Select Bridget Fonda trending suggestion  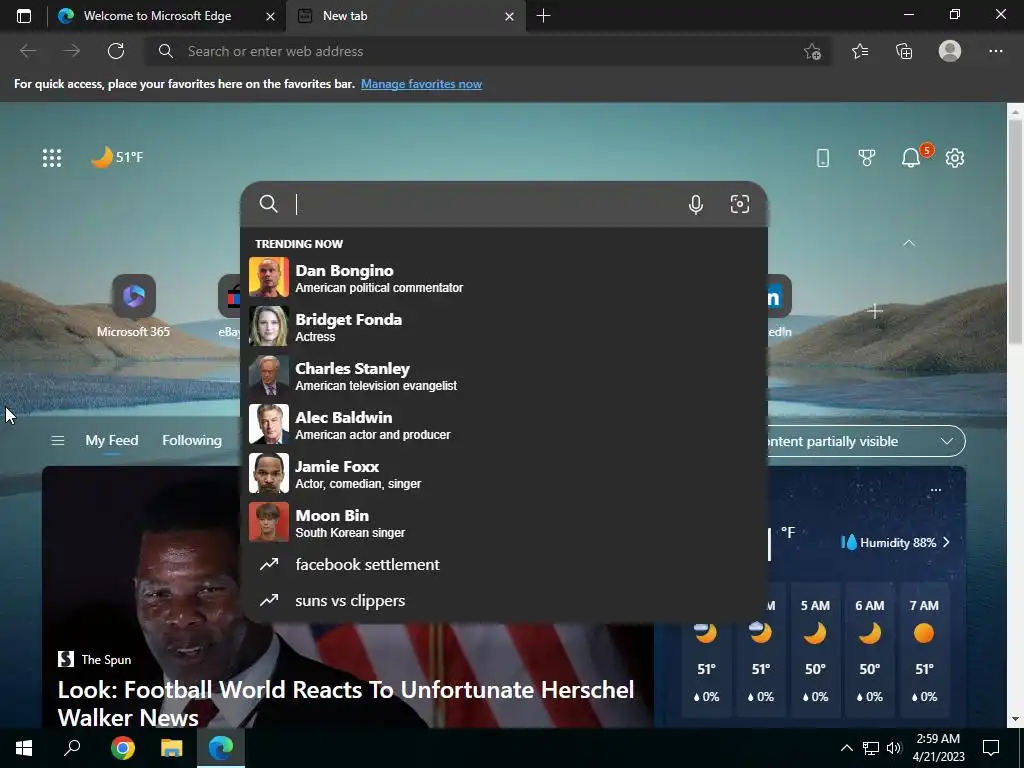504,327
